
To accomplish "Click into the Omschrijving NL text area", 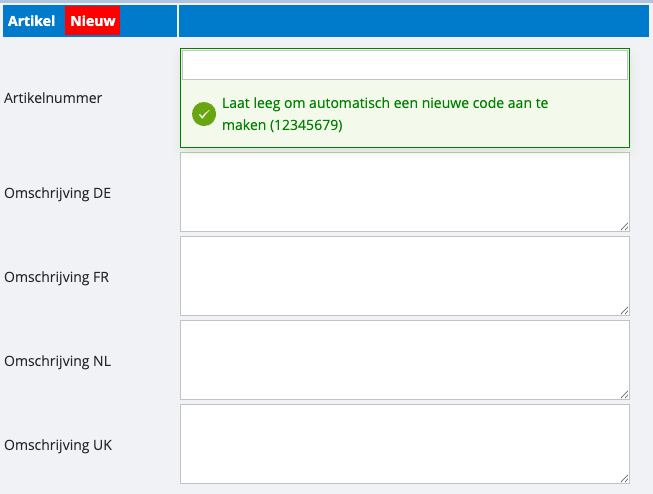I will click(x=404, y=360).
